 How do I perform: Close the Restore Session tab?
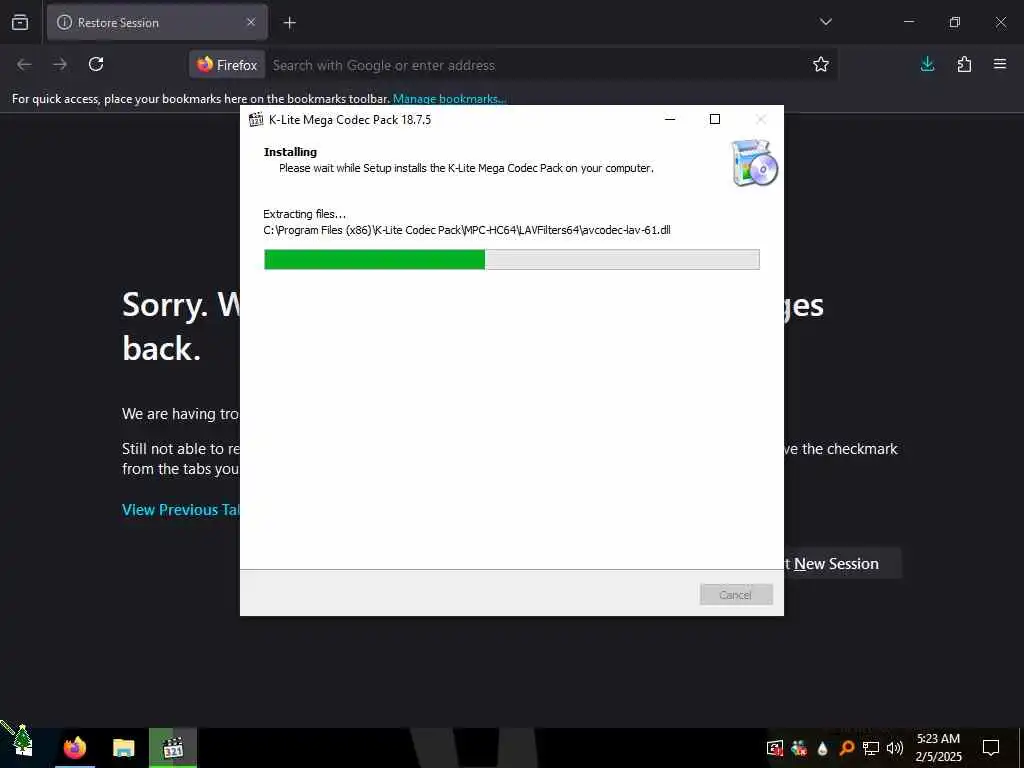pyautogui.click(x=251, y=22)
